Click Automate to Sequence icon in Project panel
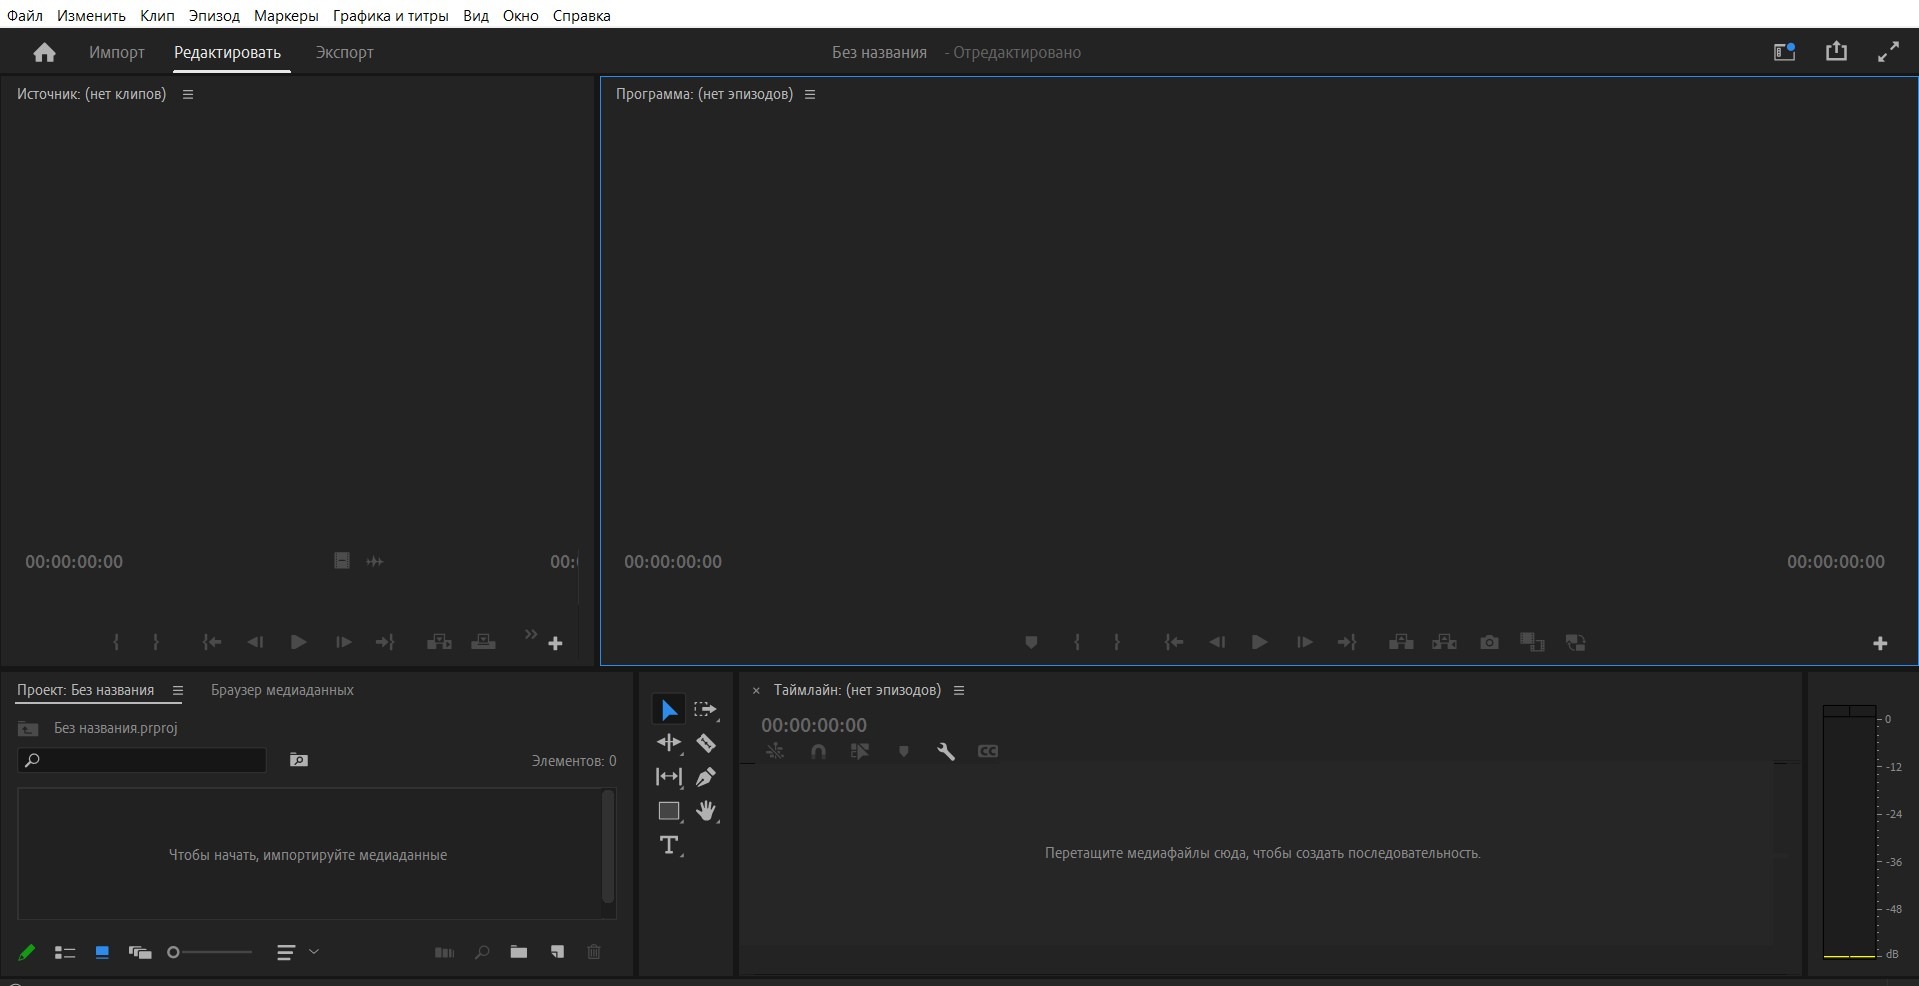The height and width of the screenshot is (986, 1919). click(x=444, y=952)
